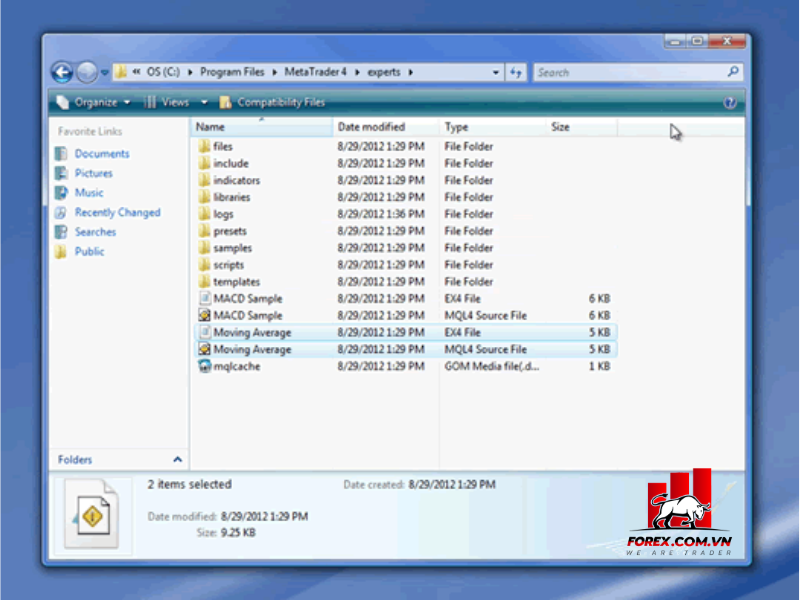This screenshot has width=800, height=600.
Task: Select the OS (C:) breadcrumb
Action: pyautogui.click(x=163, y=72)
